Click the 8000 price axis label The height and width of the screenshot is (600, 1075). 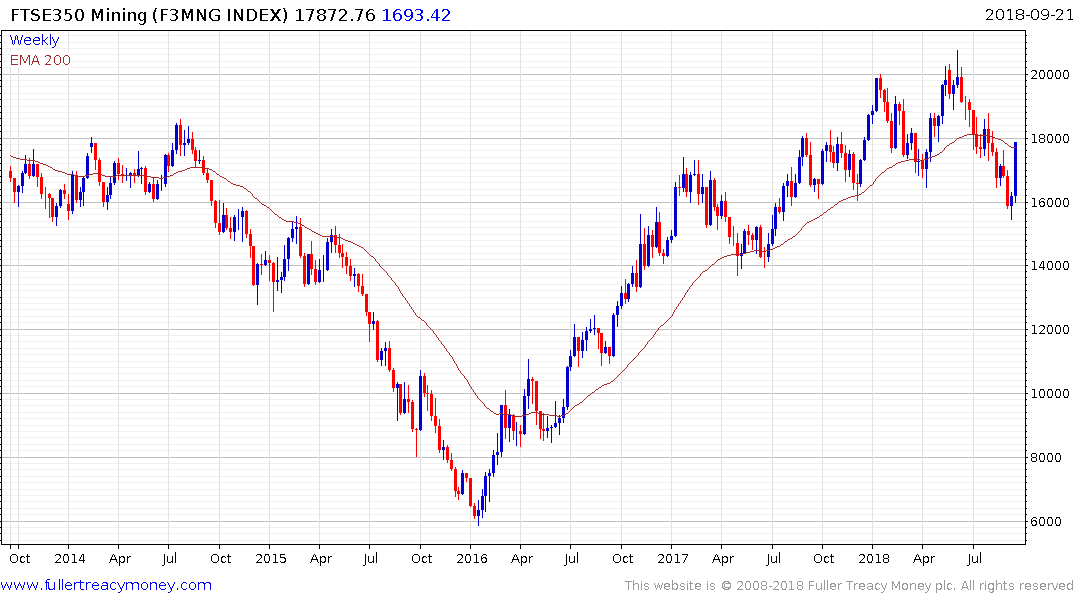coord(1048,458)
